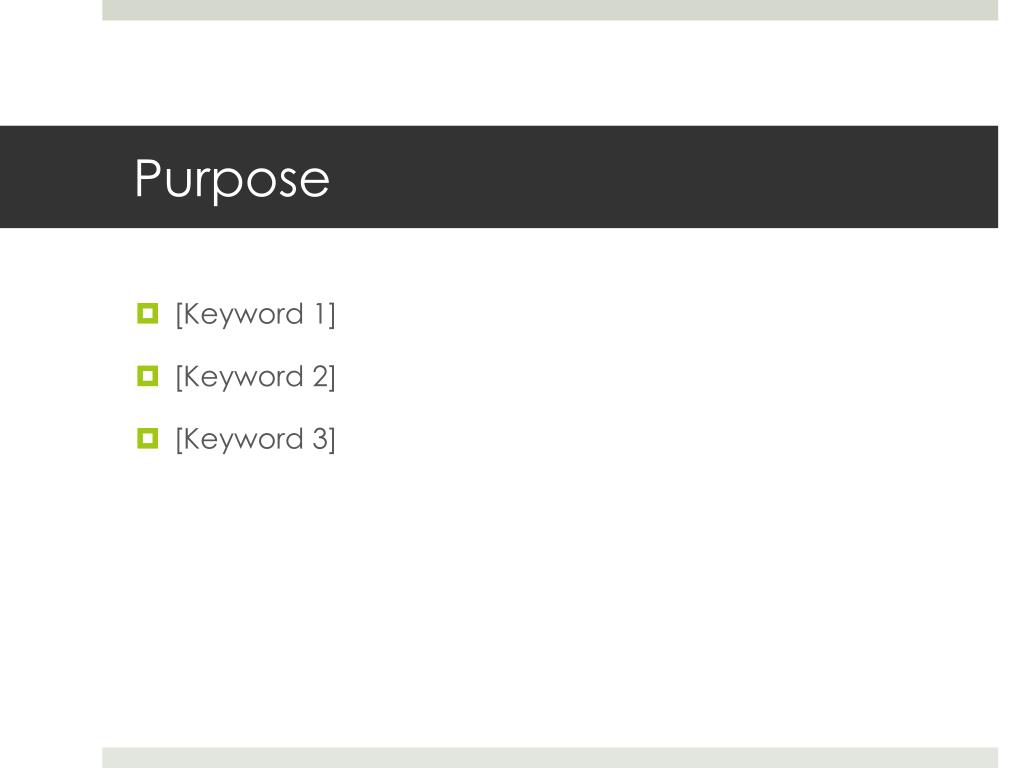1024x768 pixels.
Task: Click the dark banner area left of Purpose
Action: click(65, 177)
